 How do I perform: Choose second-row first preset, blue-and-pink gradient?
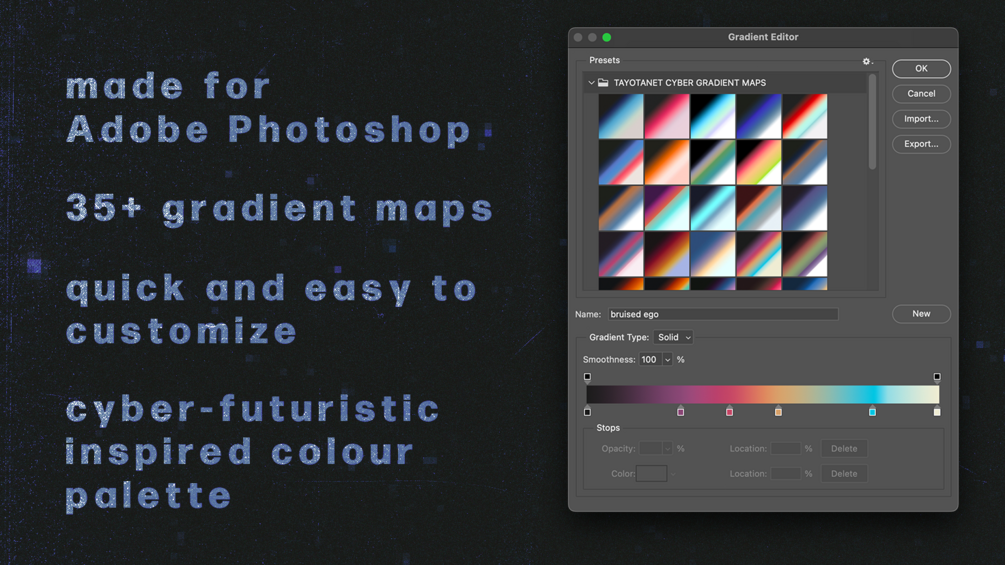pyautogui.click(x=621, y=163)
